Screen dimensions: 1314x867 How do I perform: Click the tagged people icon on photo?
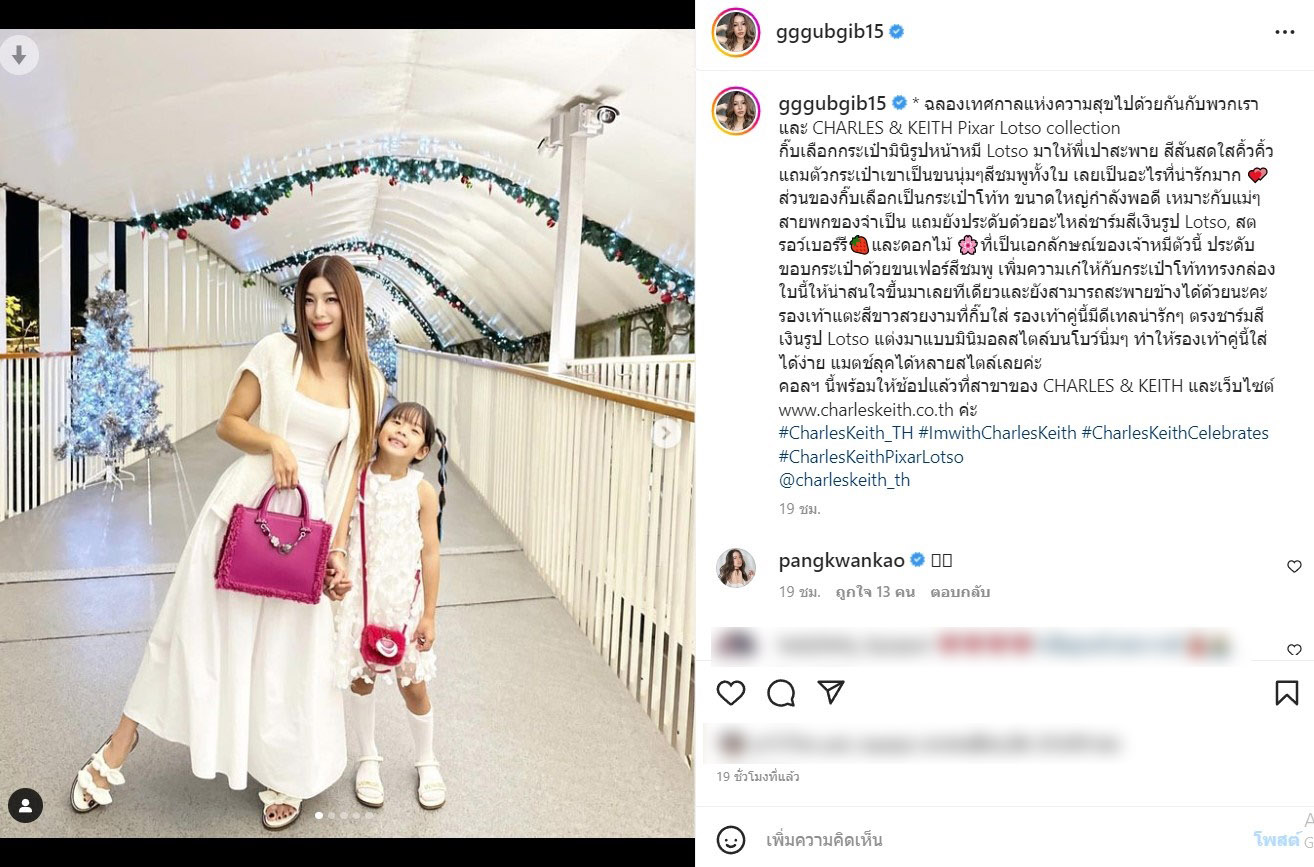click(25, 805)
